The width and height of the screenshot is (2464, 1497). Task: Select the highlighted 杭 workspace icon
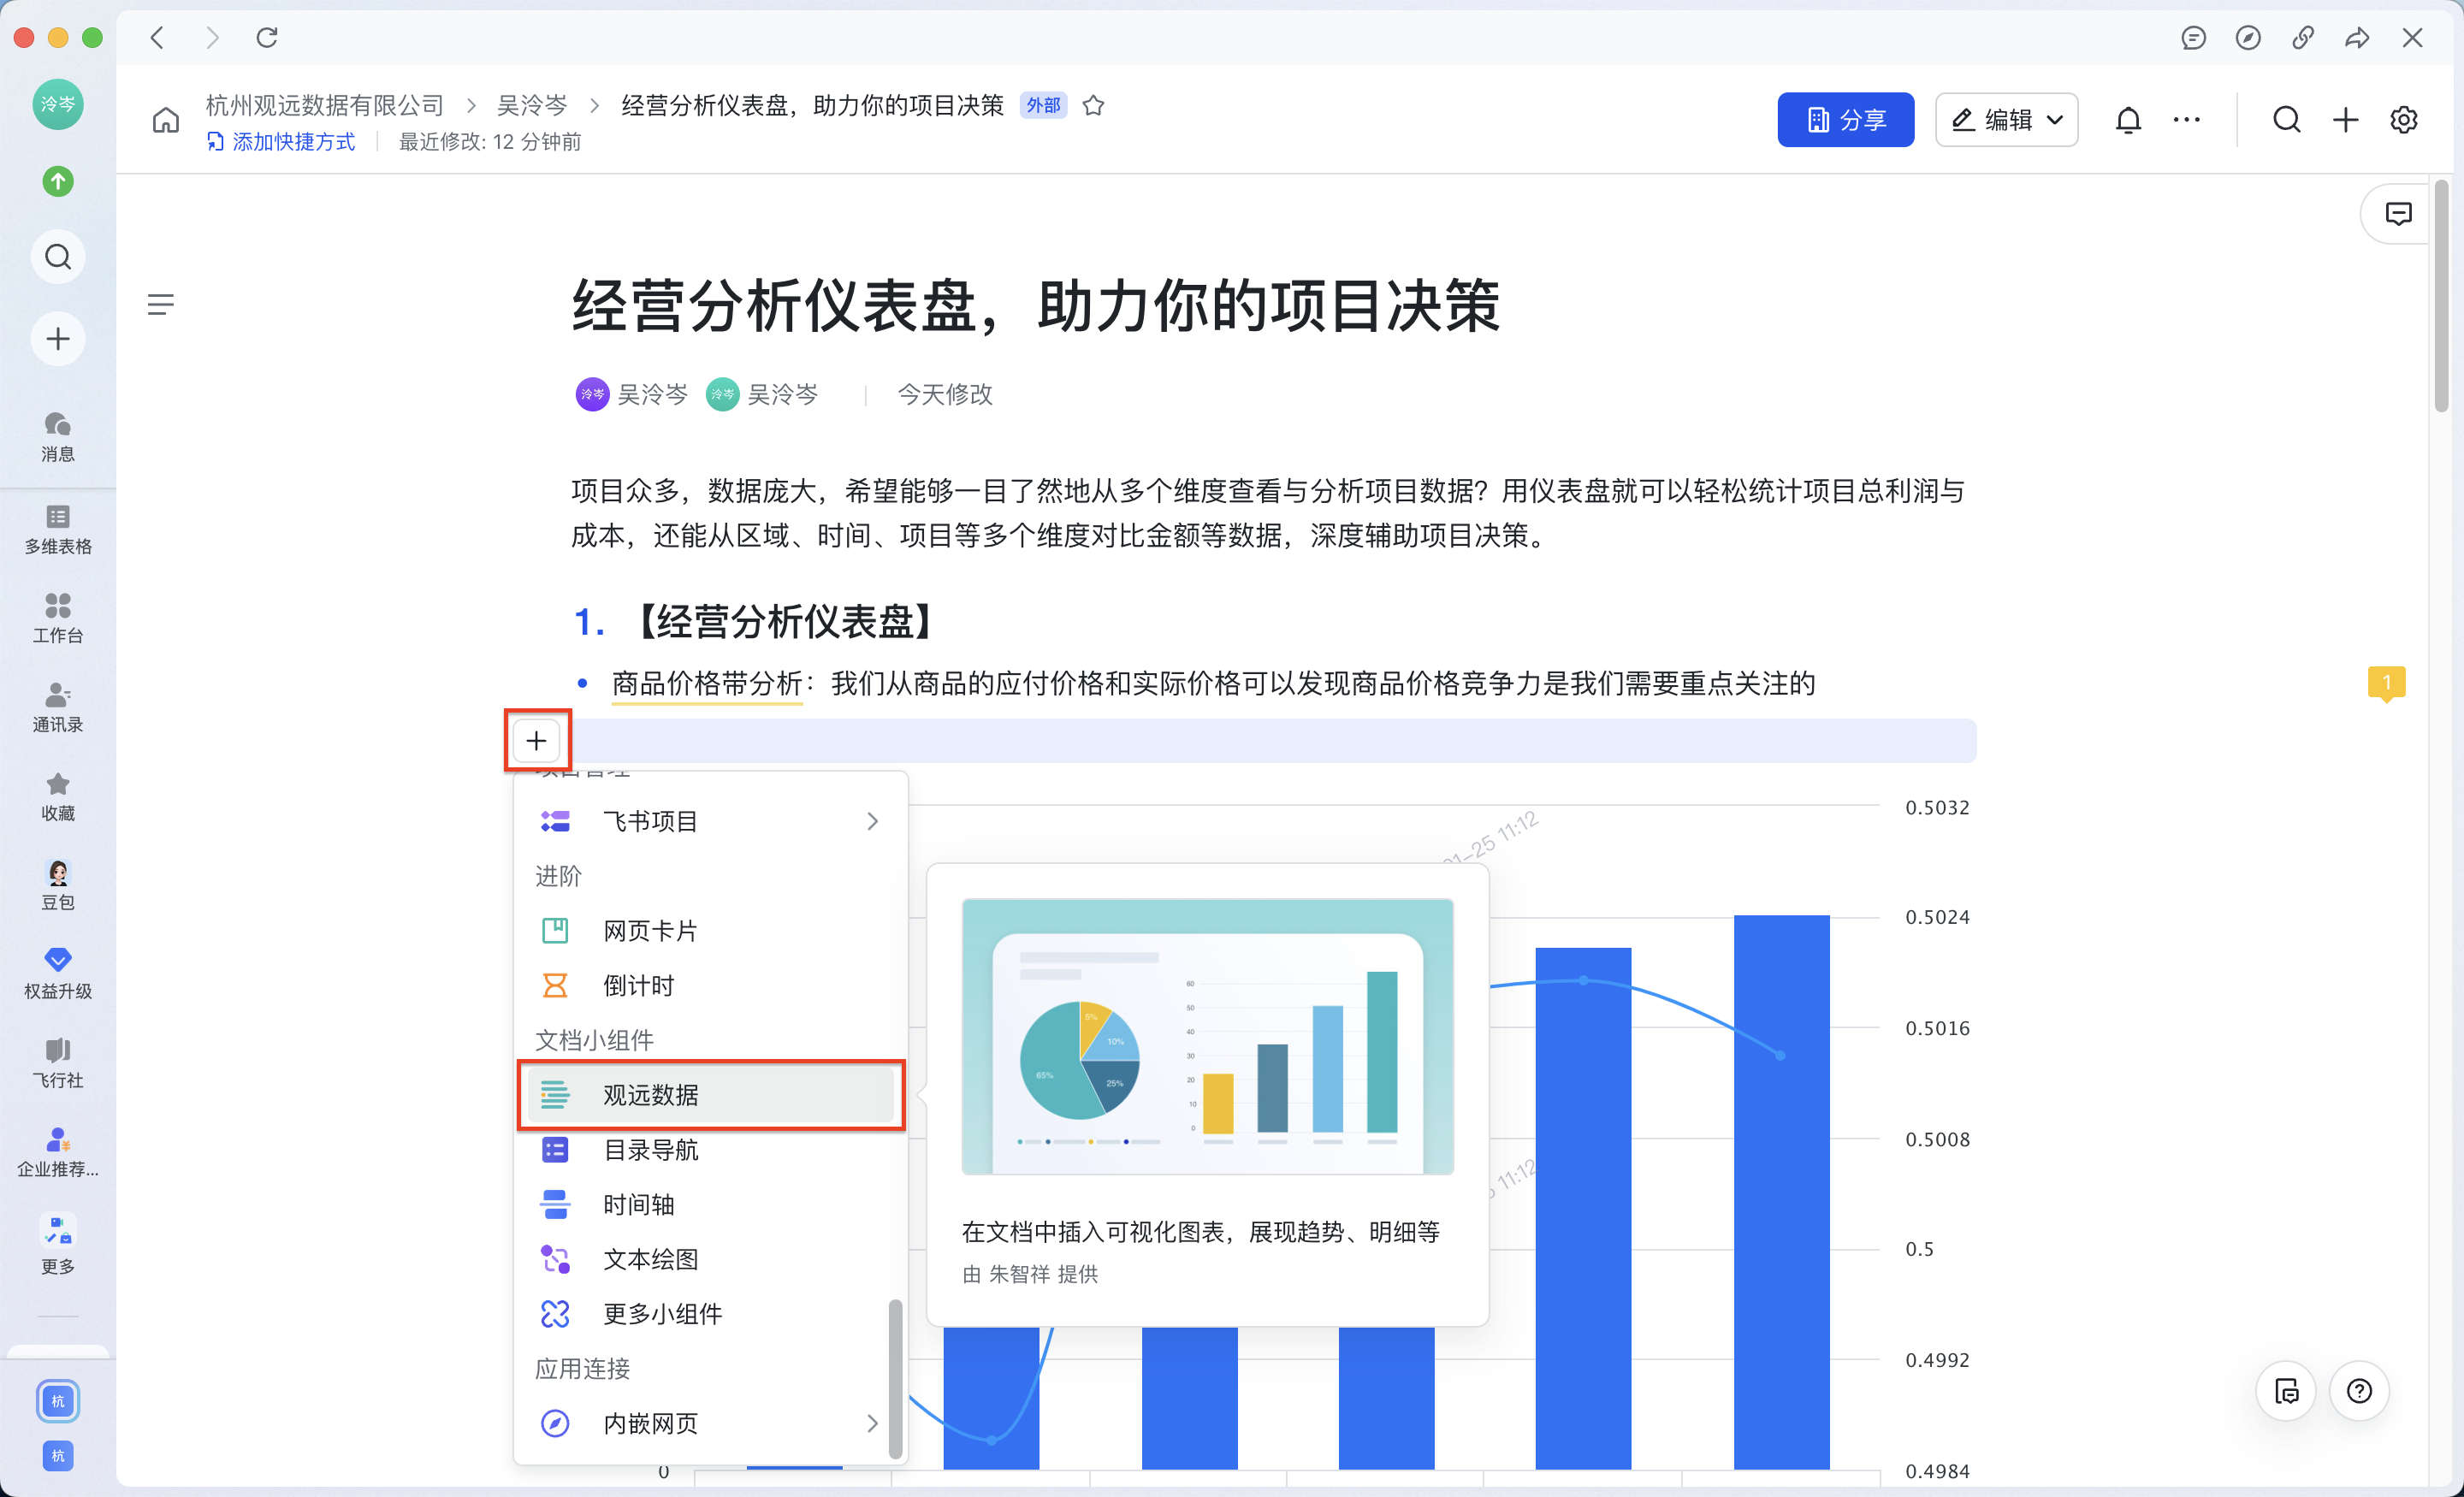58,1401
